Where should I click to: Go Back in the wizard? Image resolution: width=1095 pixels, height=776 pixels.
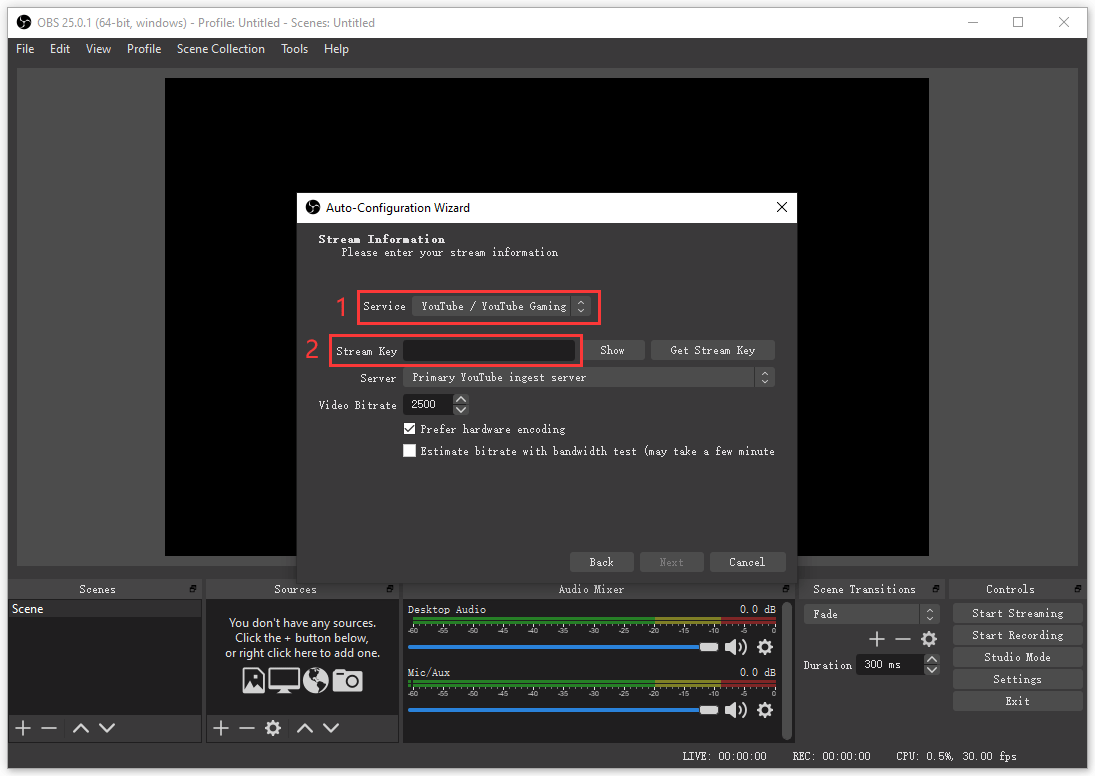pos(601,562)
